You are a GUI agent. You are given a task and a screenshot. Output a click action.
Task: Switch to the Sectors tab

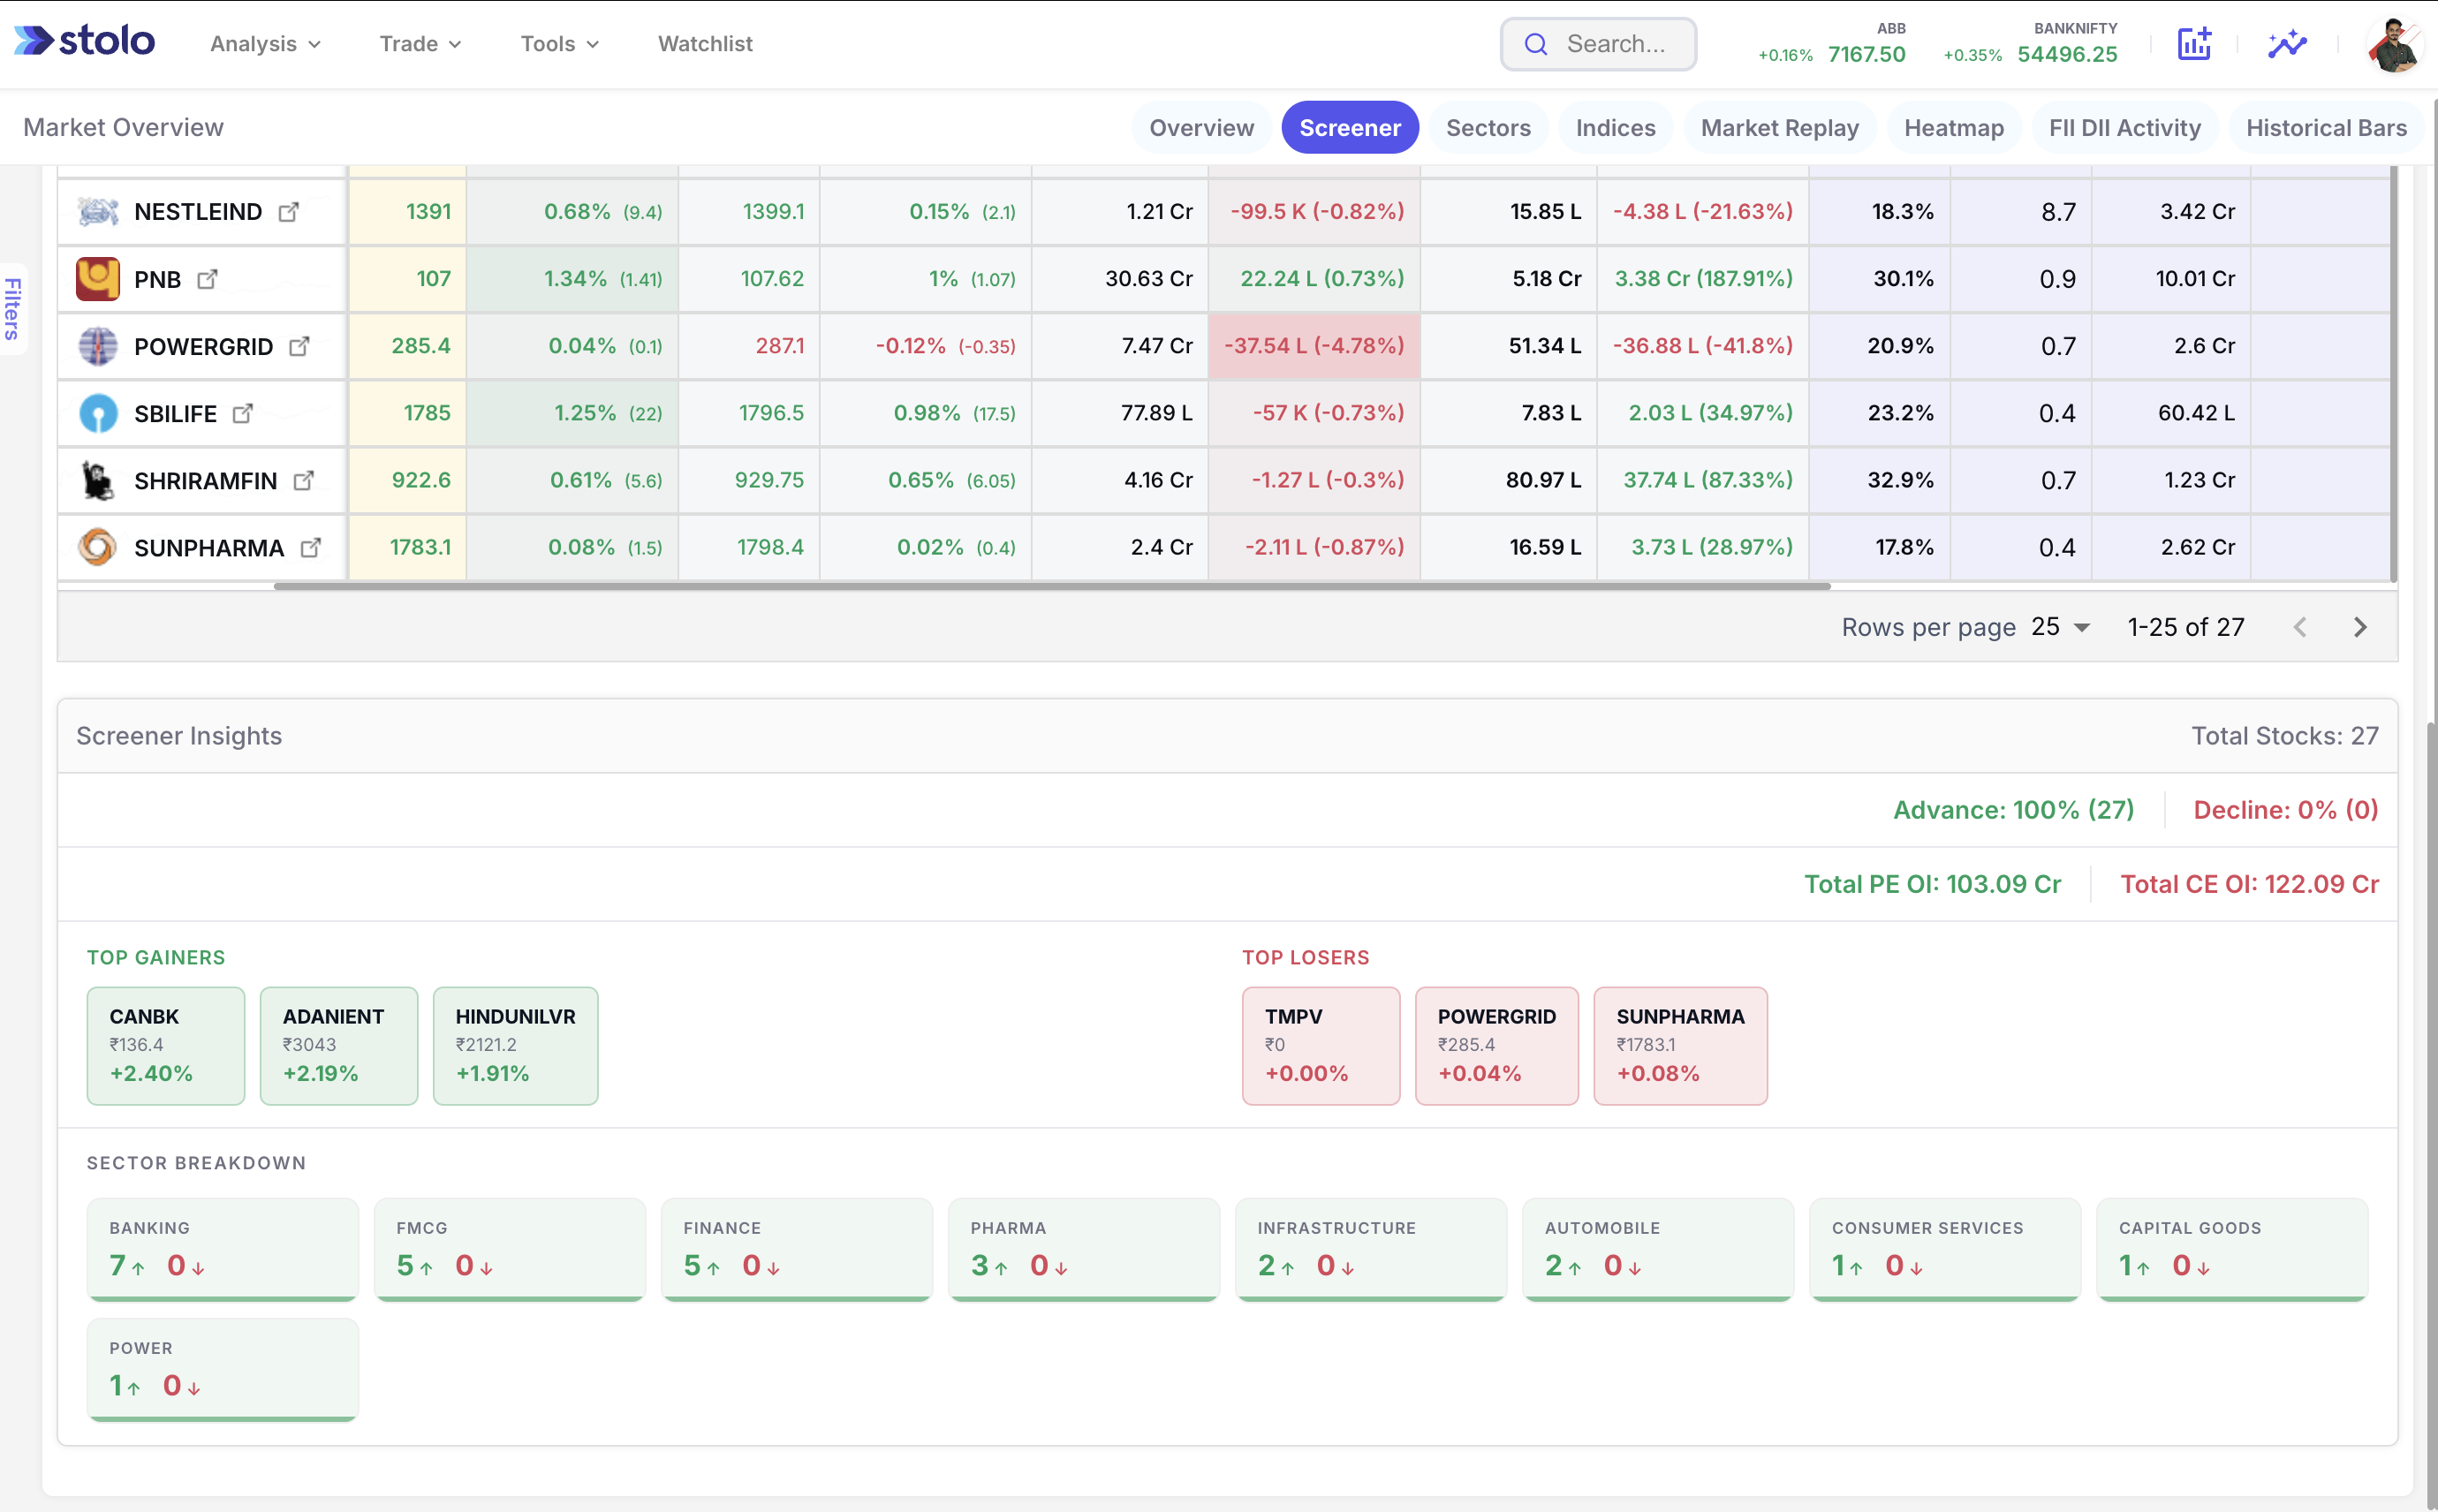point(1488,128)
